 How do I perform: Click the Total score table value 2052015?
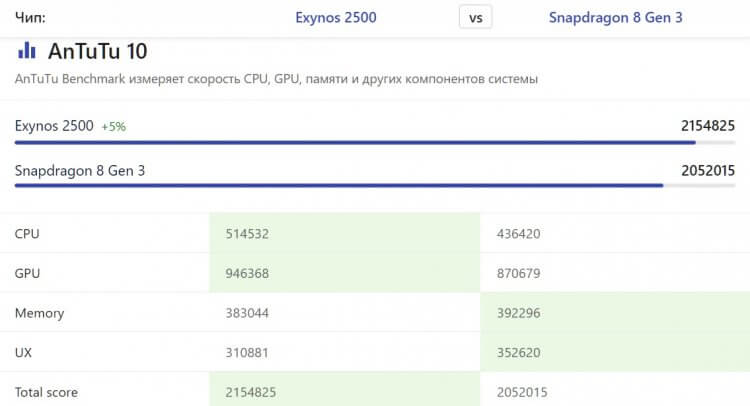(522, 393)
